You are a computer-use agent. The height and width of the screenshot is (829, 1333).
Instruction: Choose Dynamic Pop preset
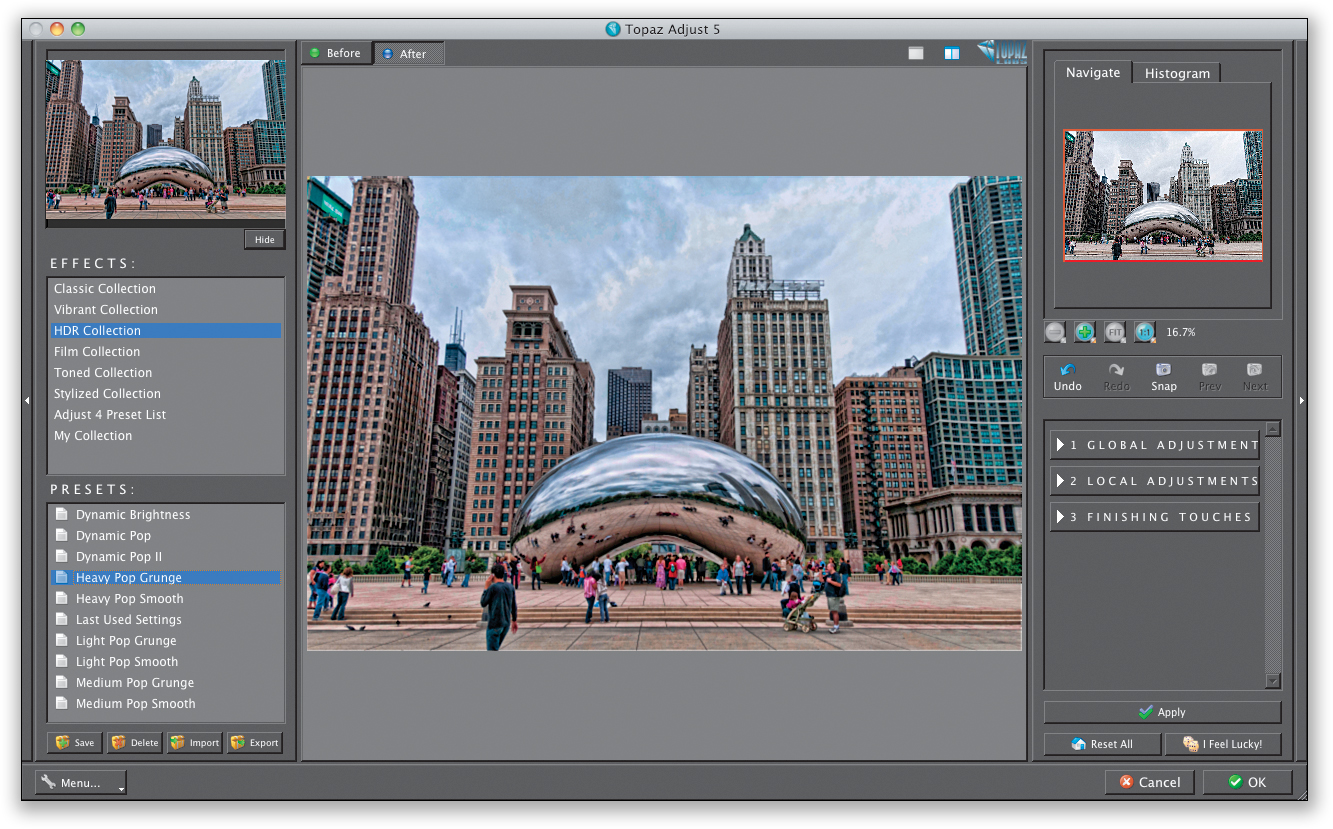point(166,536)
